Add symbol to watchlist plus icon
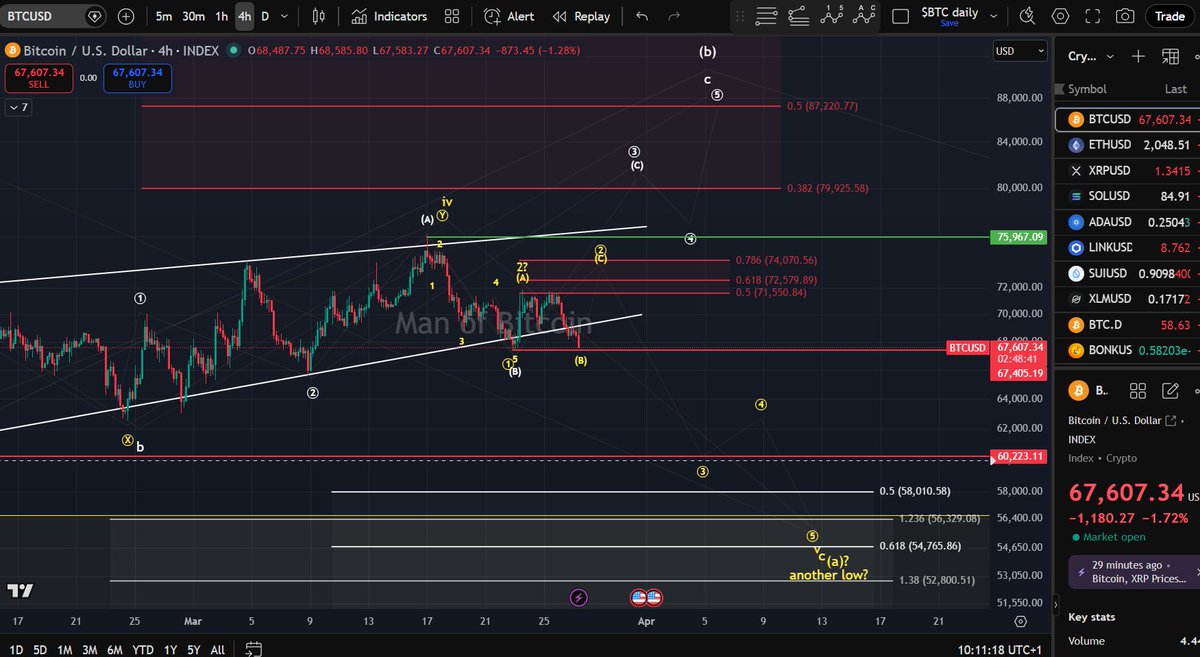This screenshot has height=657, width=1200. (1138, 56)
